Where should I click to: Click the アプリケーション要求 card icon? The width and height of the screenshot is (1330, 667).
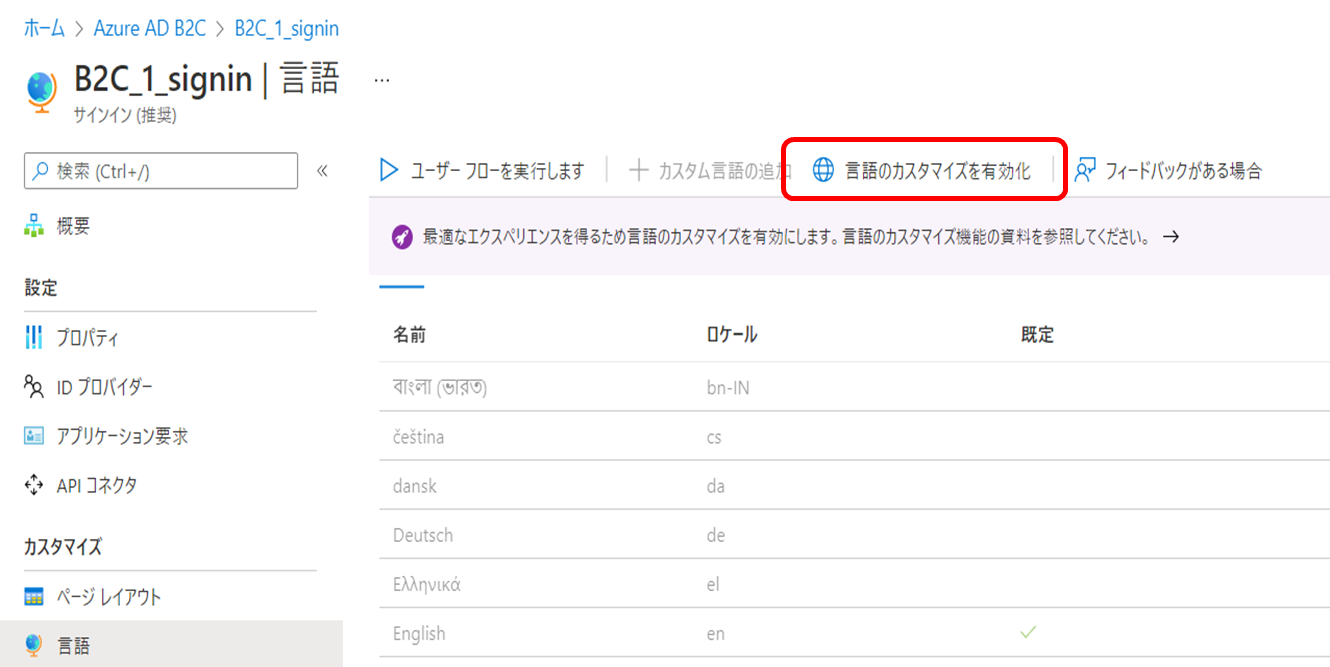coord(34,436)
